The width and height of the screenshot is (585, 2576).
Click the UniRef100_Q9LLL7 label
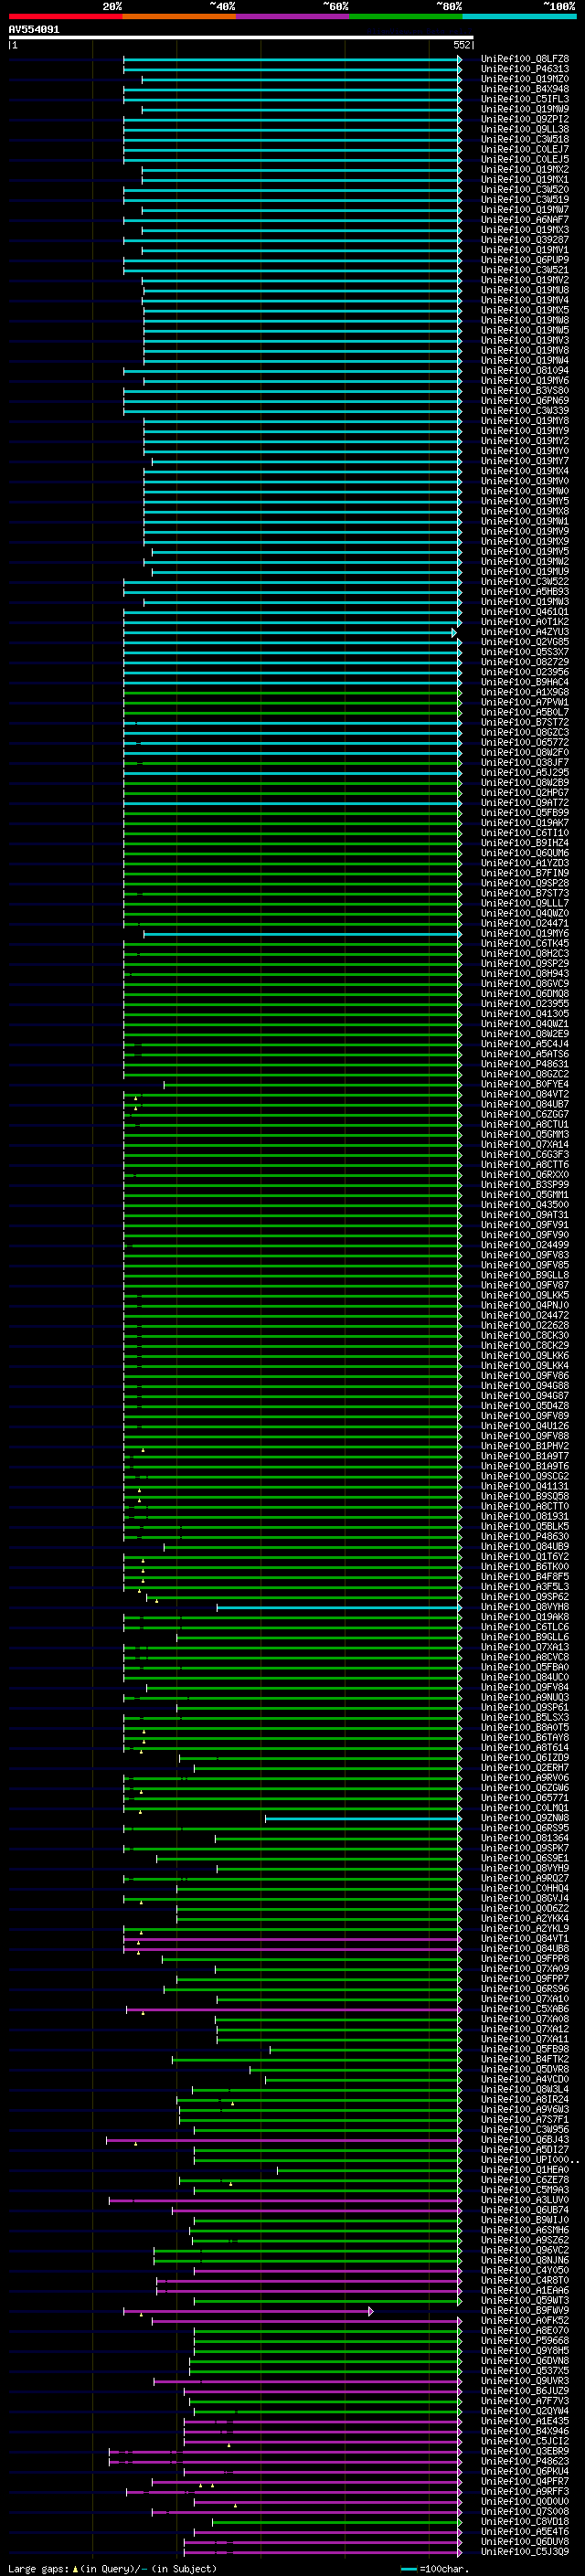pyautogui.click(x=525, y=903)
